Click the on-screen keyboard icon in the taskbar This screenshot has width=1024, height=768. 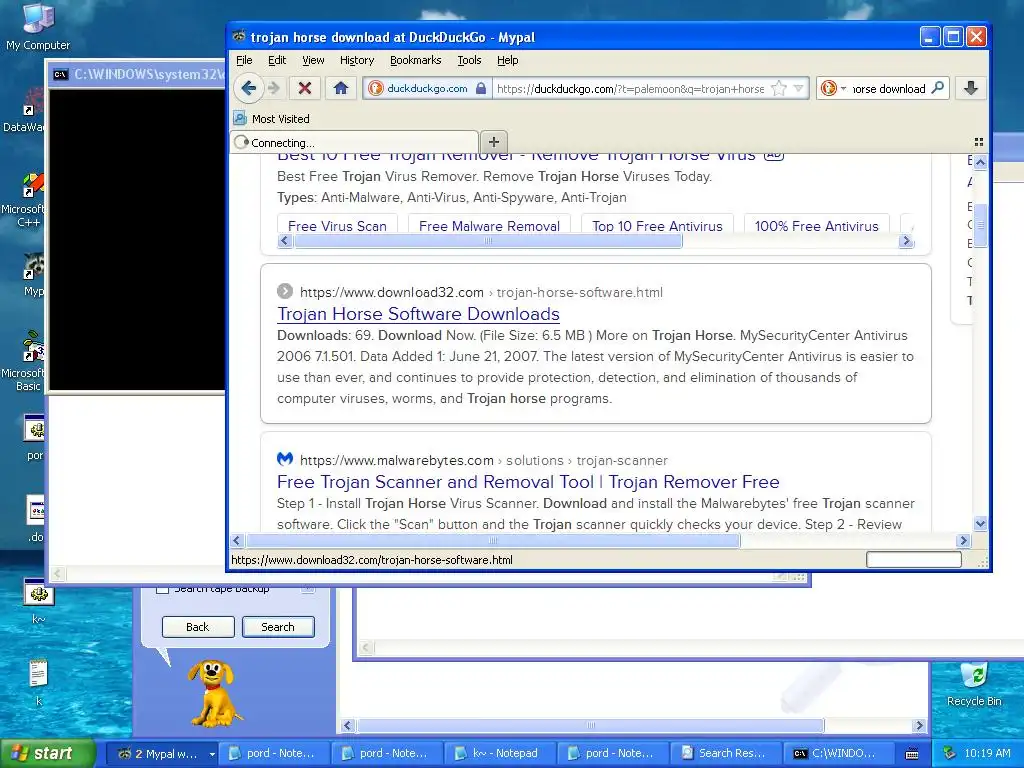click(x=912, y=754)
